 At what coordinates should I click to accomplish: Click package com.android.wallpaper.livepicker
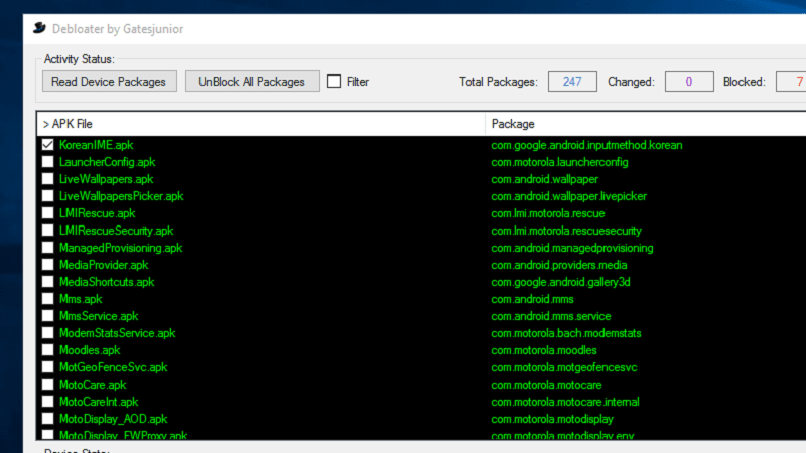coord(569,196)
